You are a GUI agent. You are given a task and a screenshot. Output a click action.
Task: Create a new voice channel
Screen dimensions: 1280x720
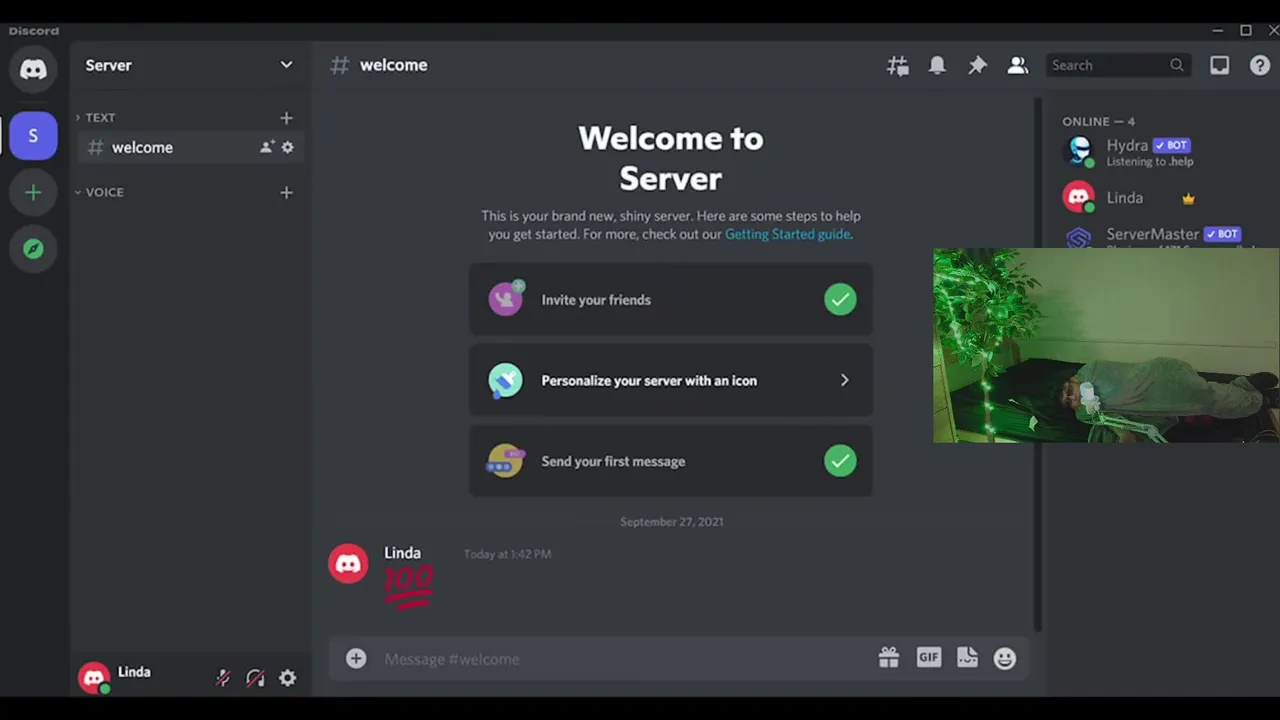tap(286, 192)
